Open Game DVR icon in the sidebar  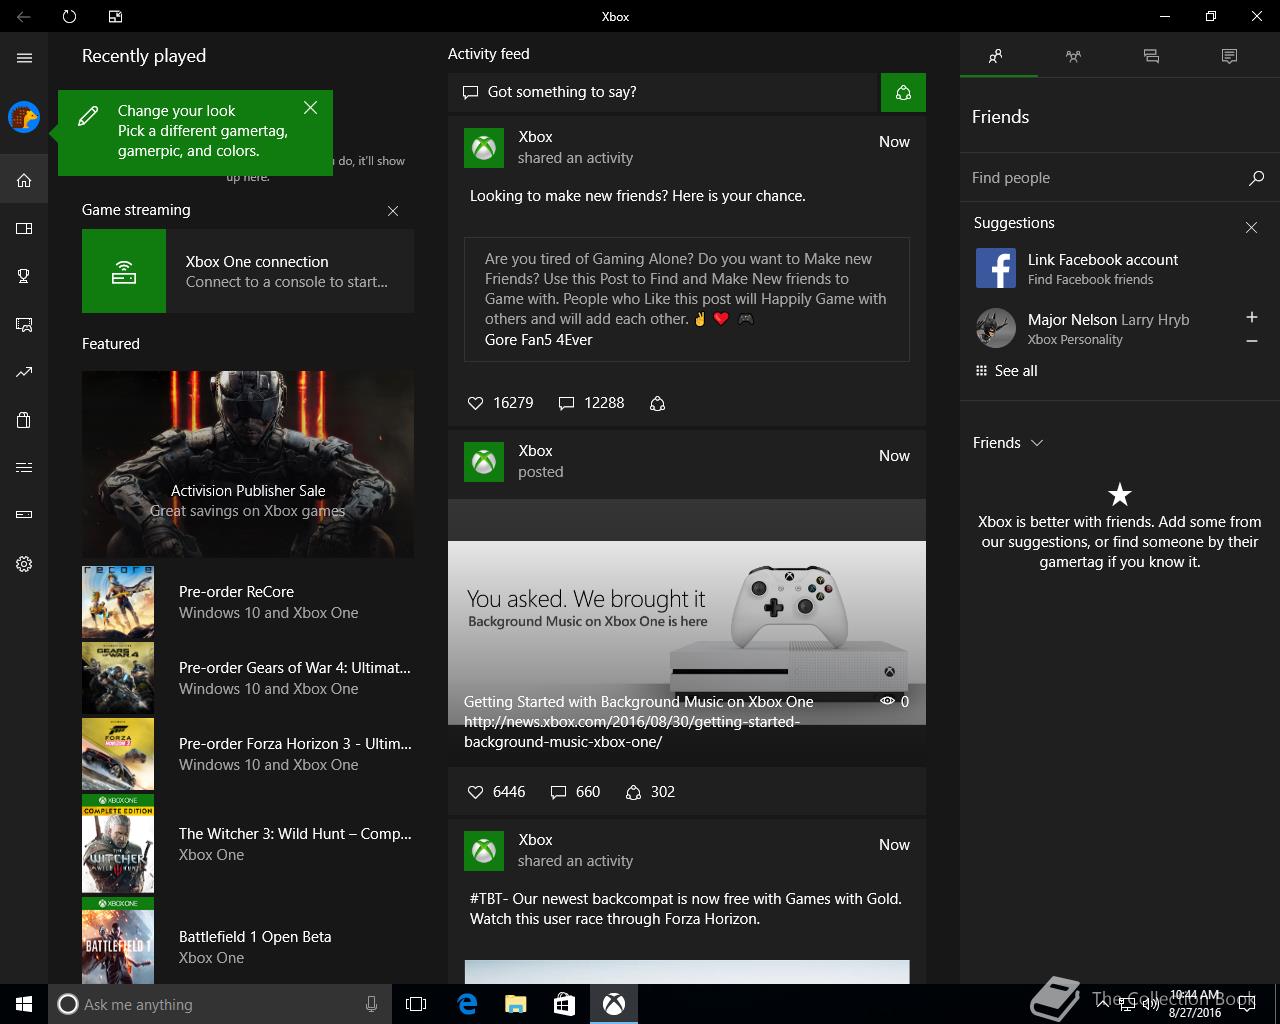tap(24, 325)
